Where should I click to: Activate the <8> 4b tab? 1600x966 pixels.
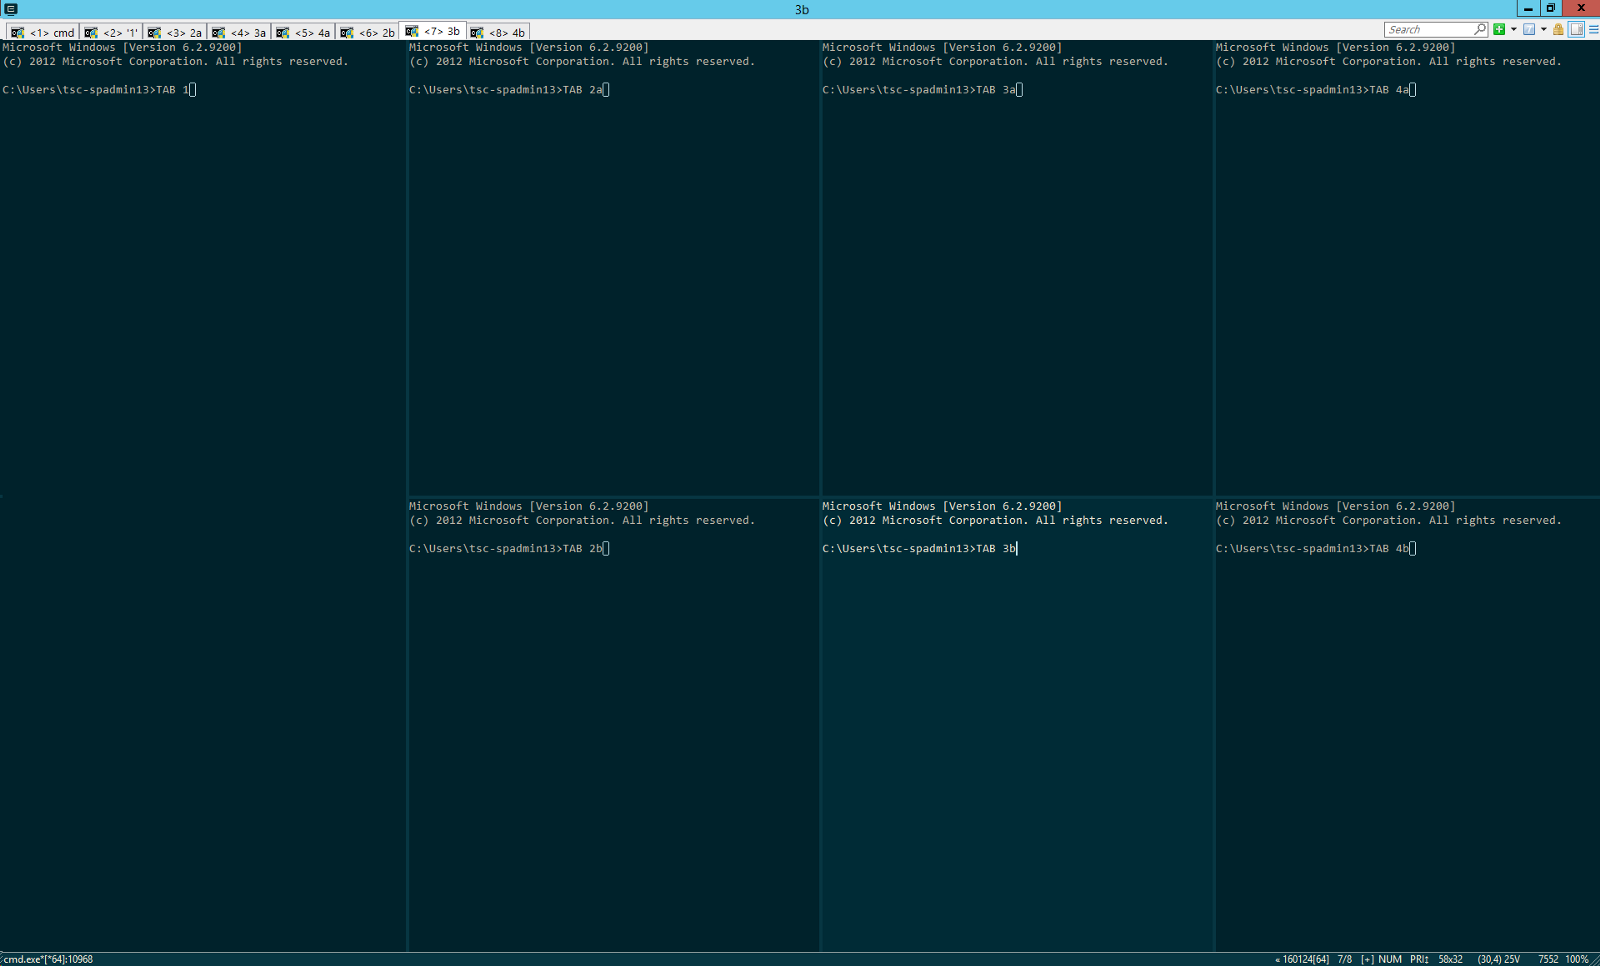[x=498, y=33]
